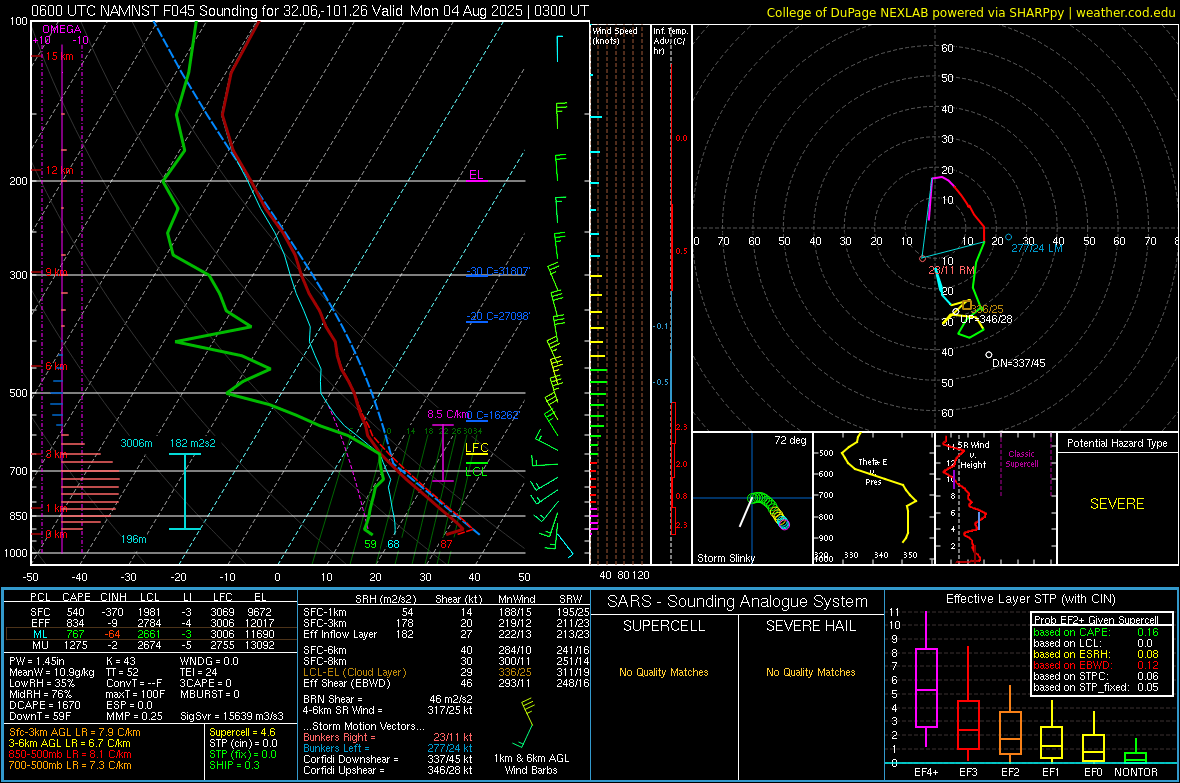This screenshot has width=1180, height=783.
Task: Click the 72 deg label
Action: tap(790, 440)
